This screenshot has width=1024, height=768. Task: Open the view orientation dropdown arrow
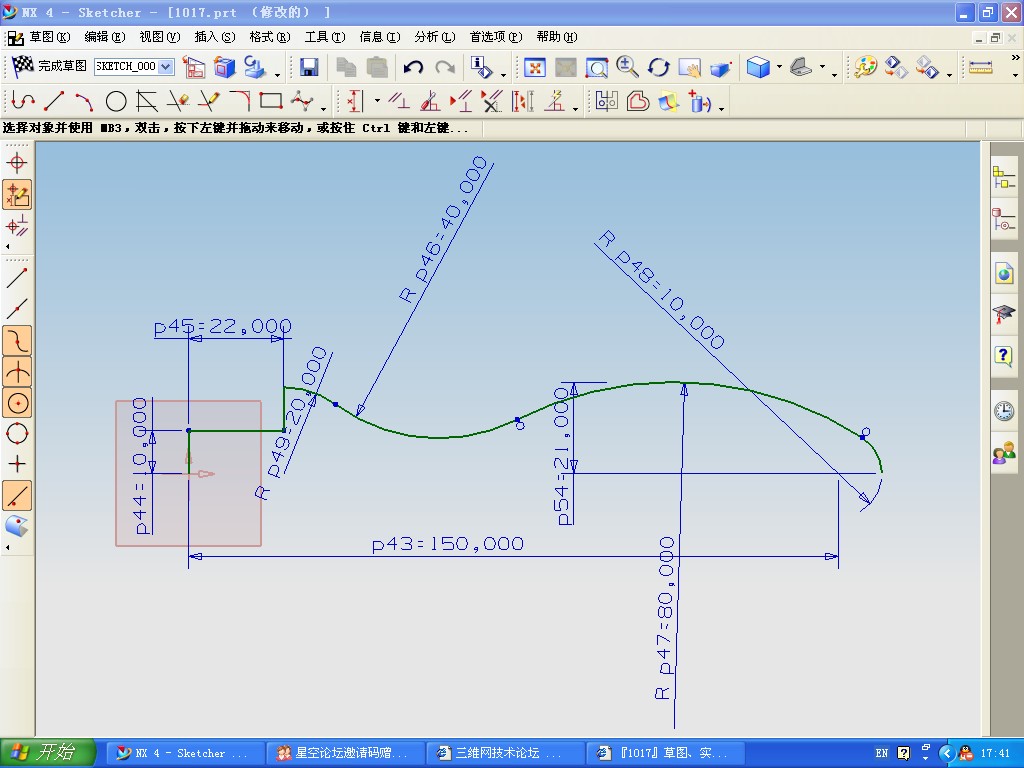[x=822, y=67]
